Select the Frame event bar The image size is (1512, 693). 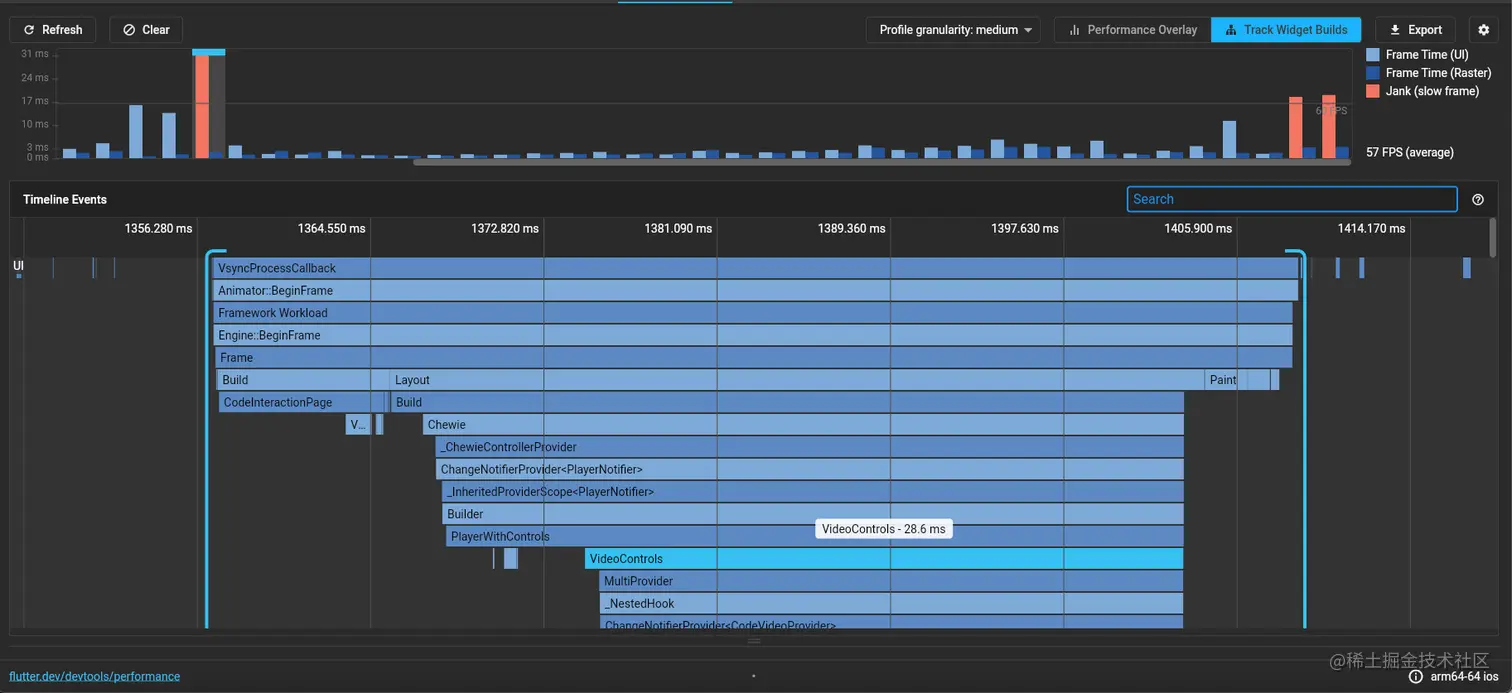754,357
